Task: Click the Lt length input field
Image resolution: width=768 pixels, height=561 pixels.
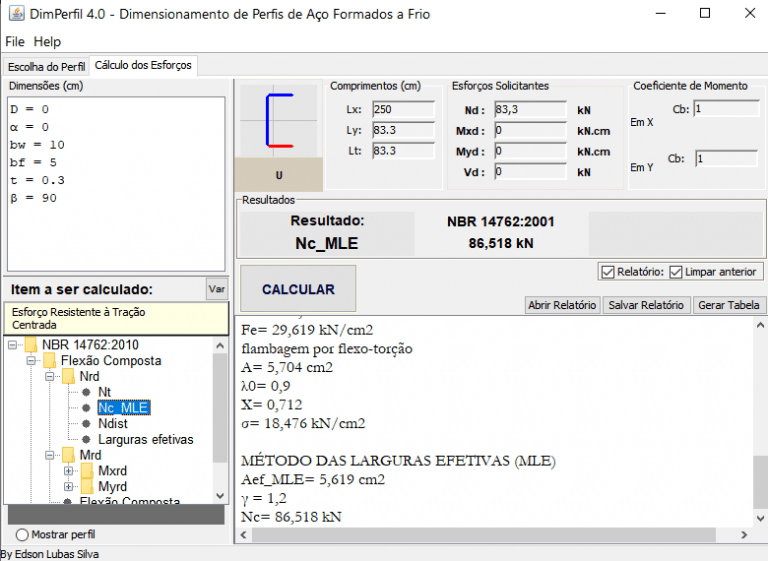Action: click(x=403, y=150)
